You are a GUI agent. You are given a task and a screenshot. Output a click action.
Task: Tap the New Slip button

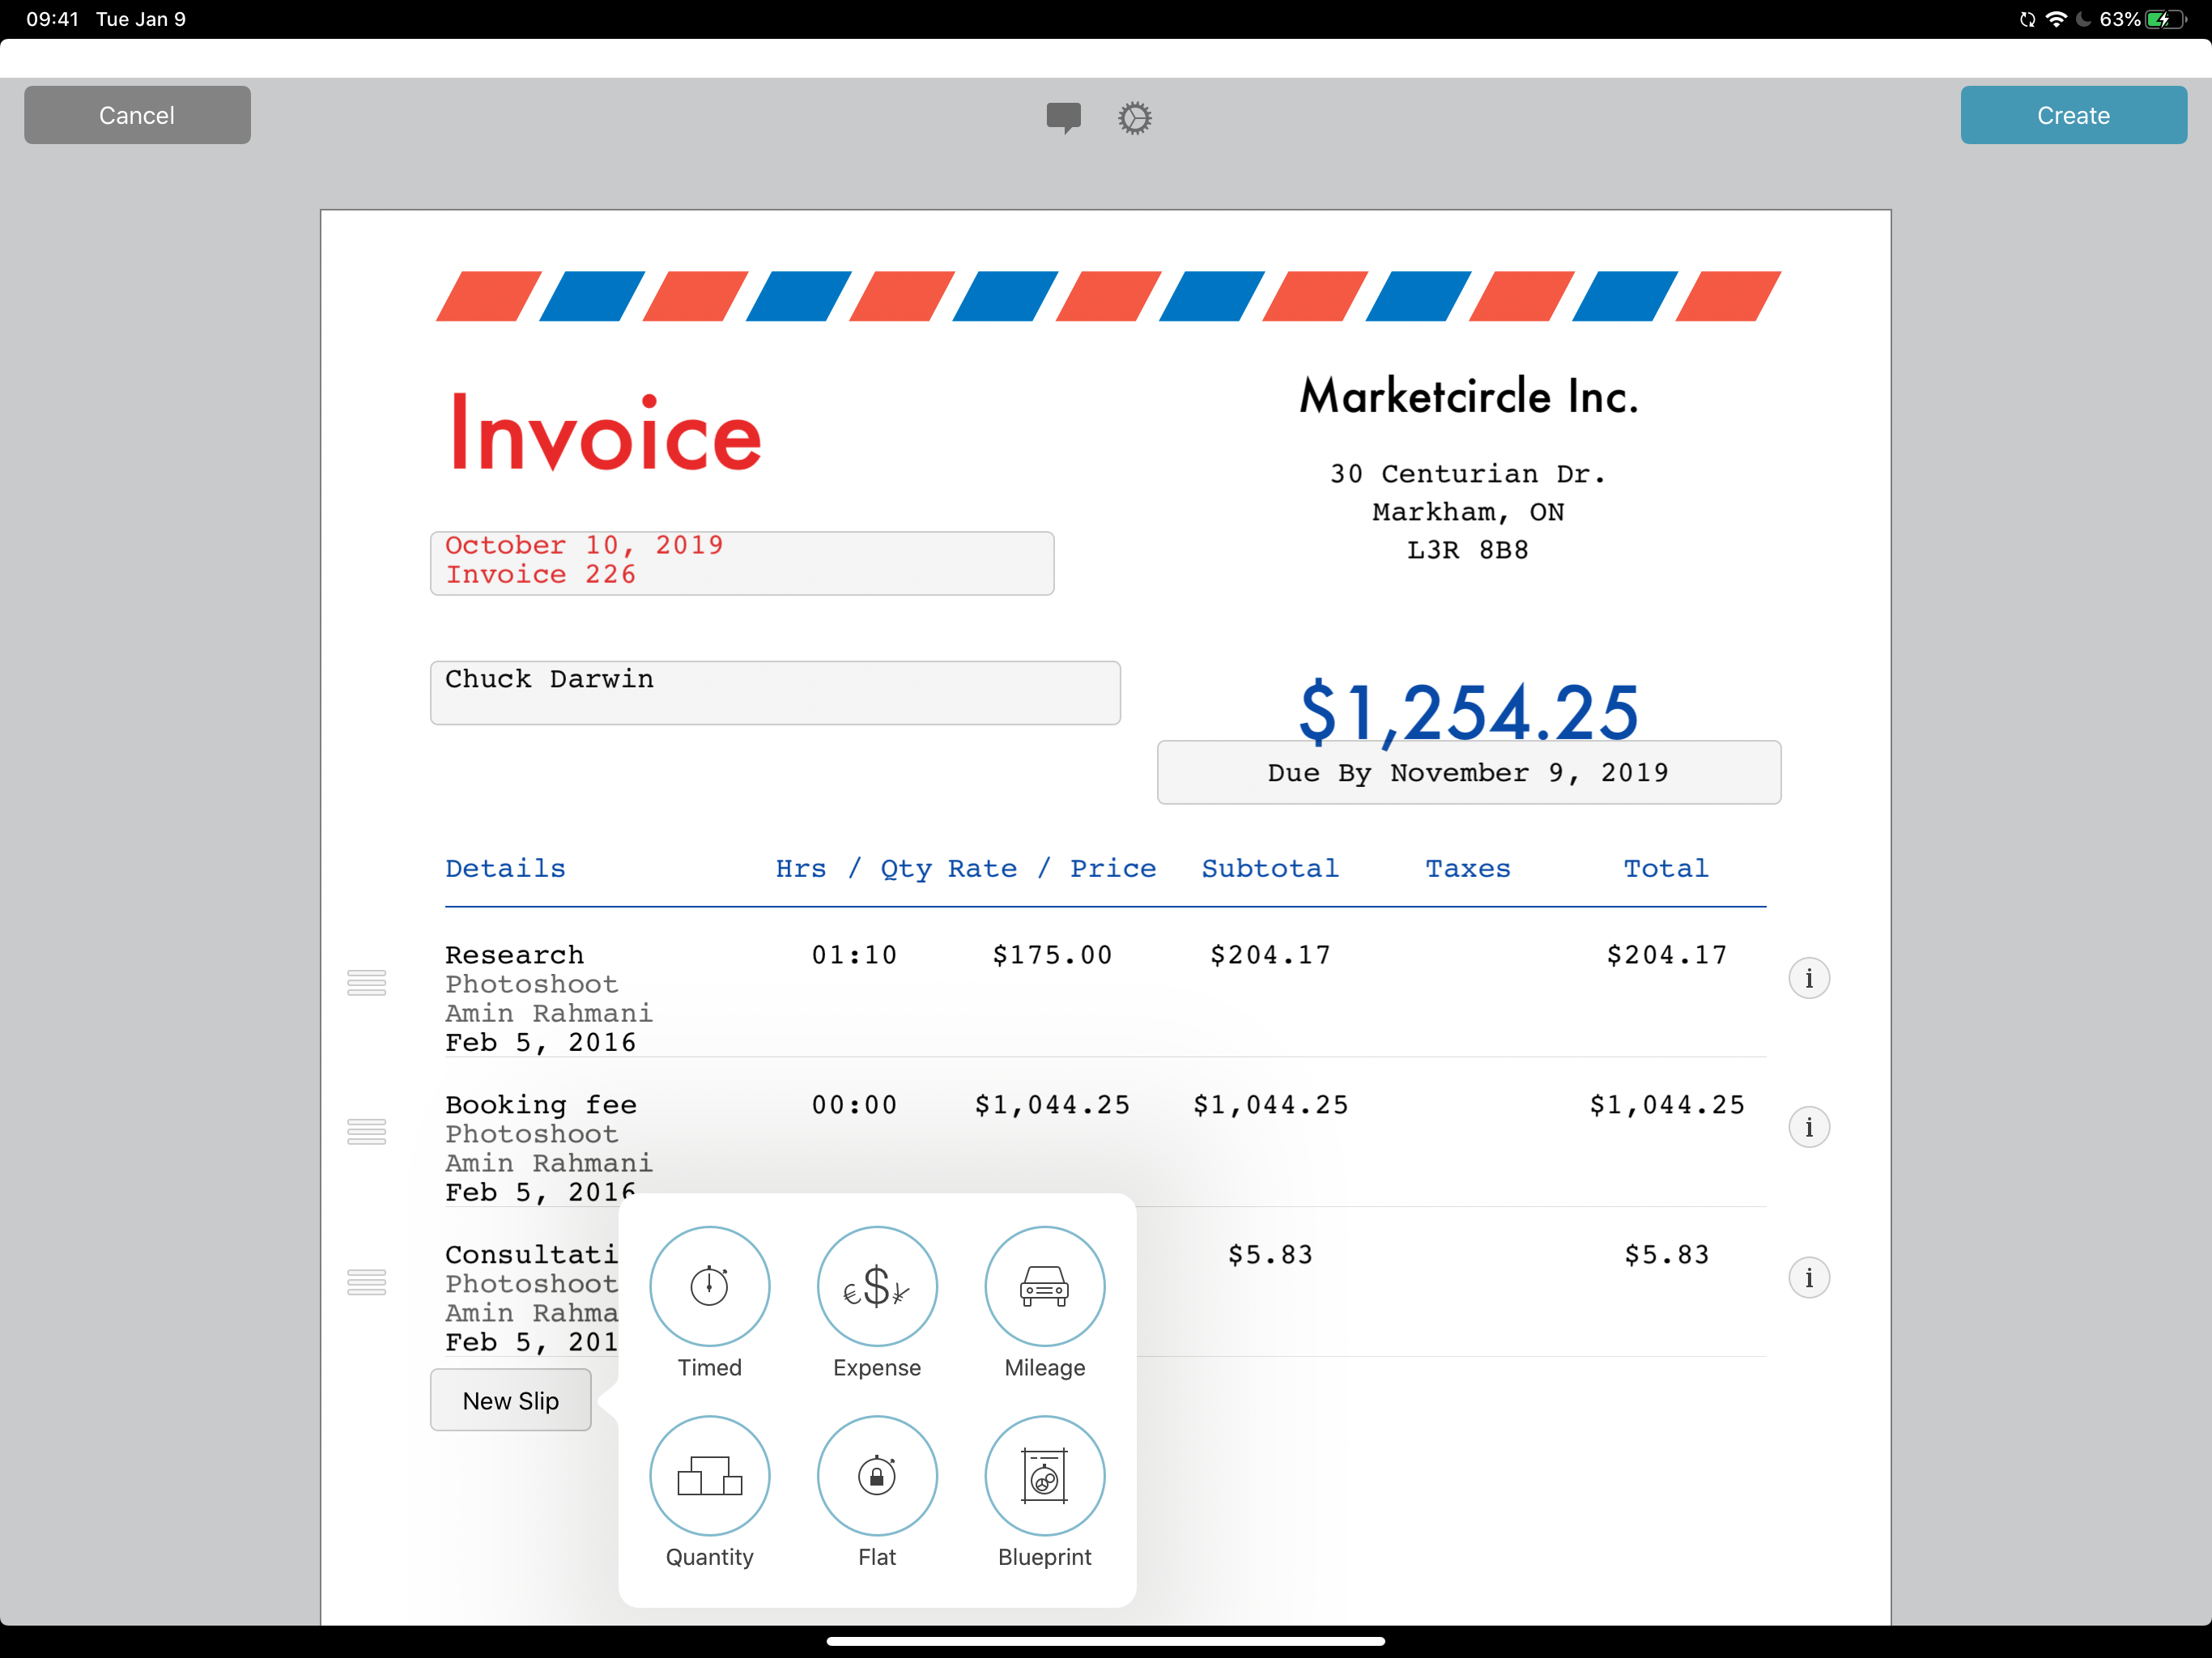pos(510,1400)
